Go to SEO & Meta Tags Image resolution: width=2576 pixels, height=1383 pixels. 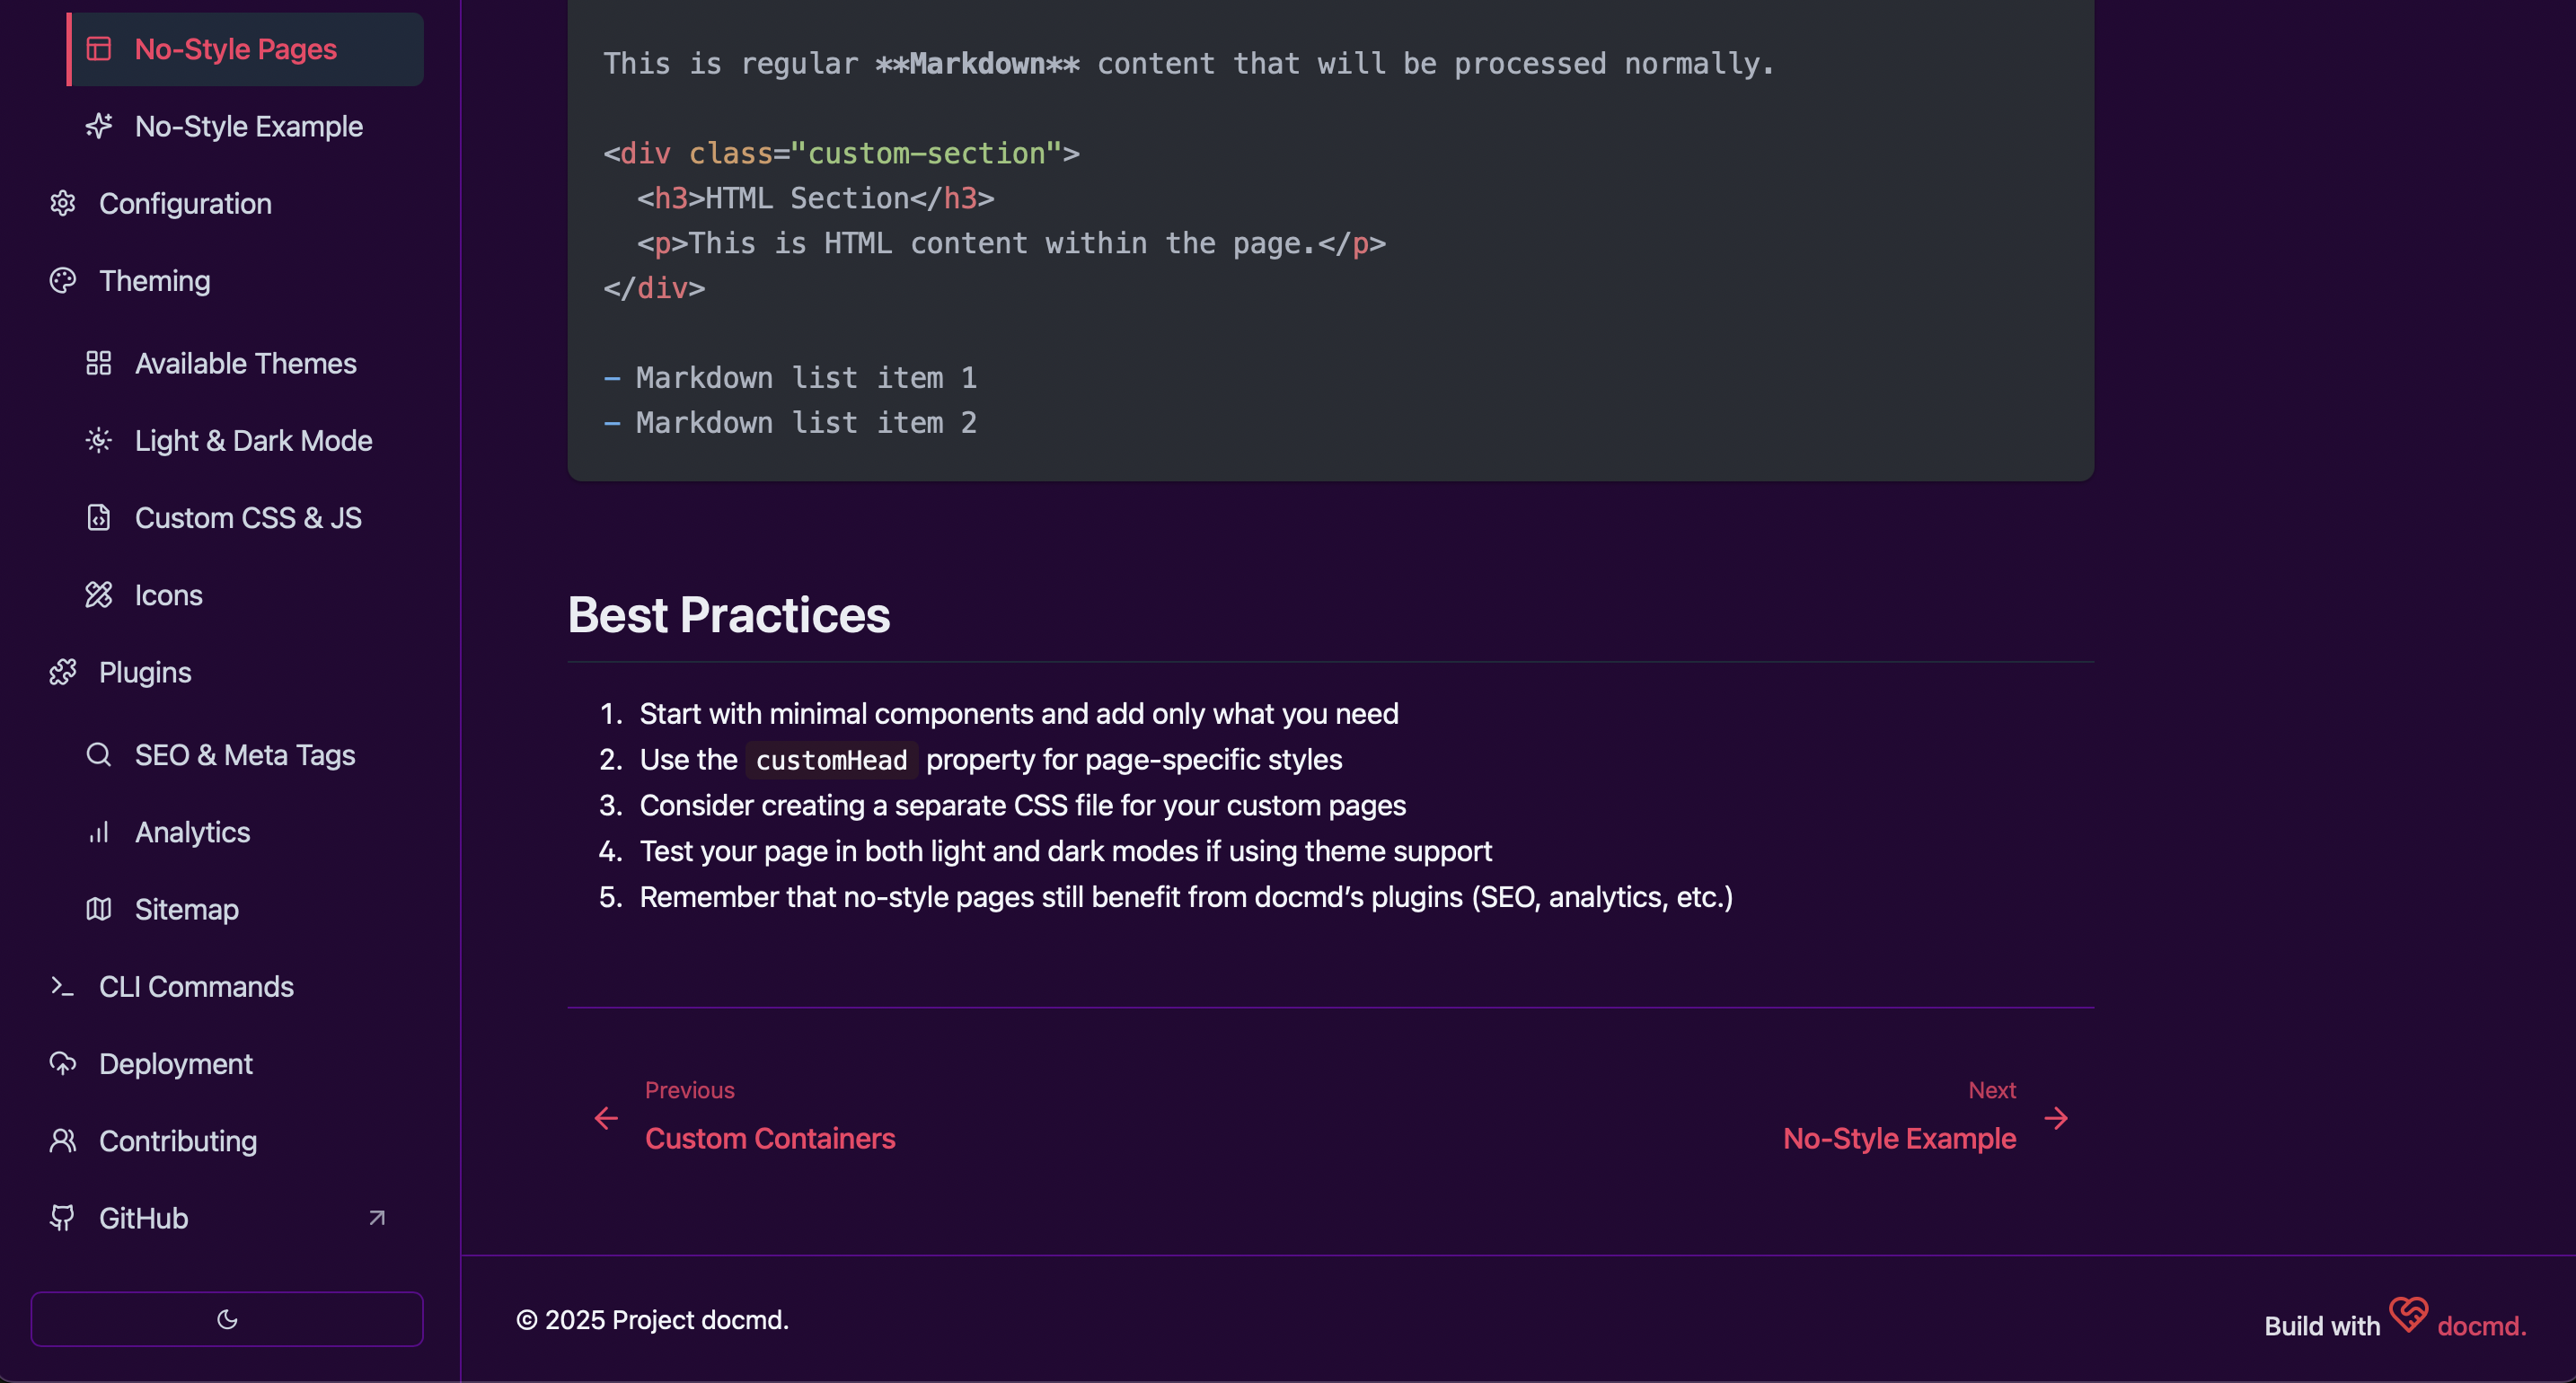pyautogui.click(x=246, y=754)
